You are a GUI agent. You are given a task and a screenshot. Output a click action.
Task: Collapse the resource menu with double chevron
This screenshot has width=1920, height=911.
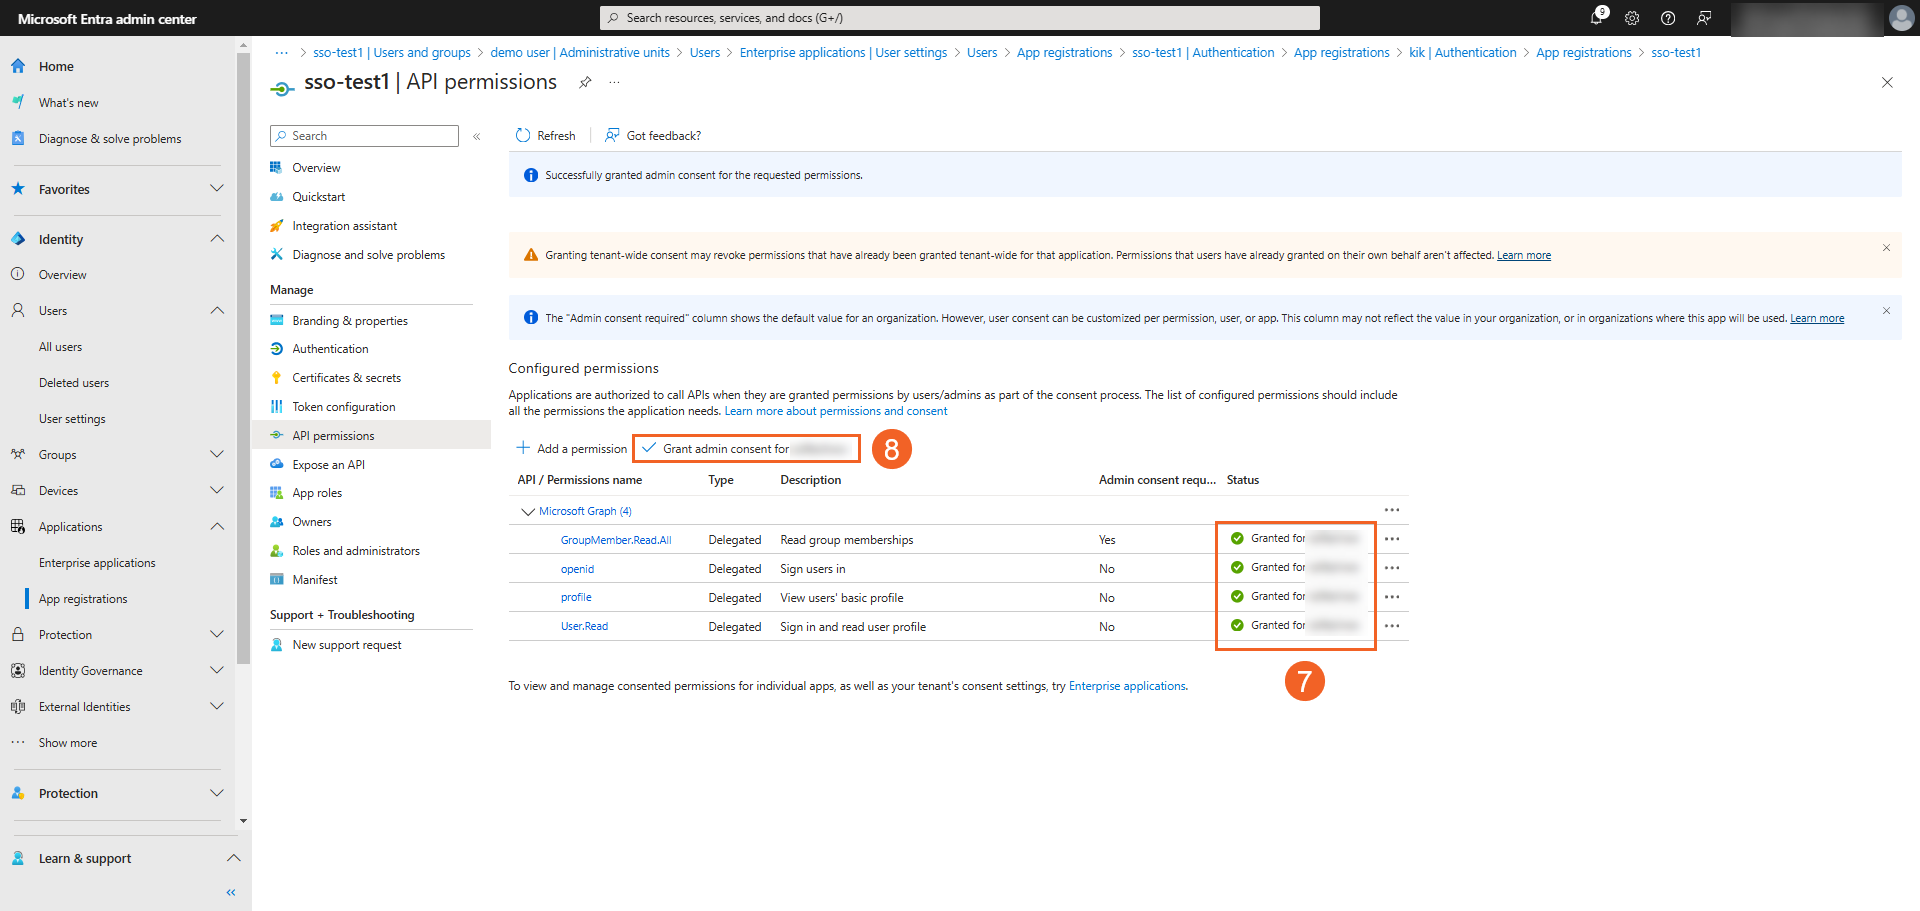477,136
